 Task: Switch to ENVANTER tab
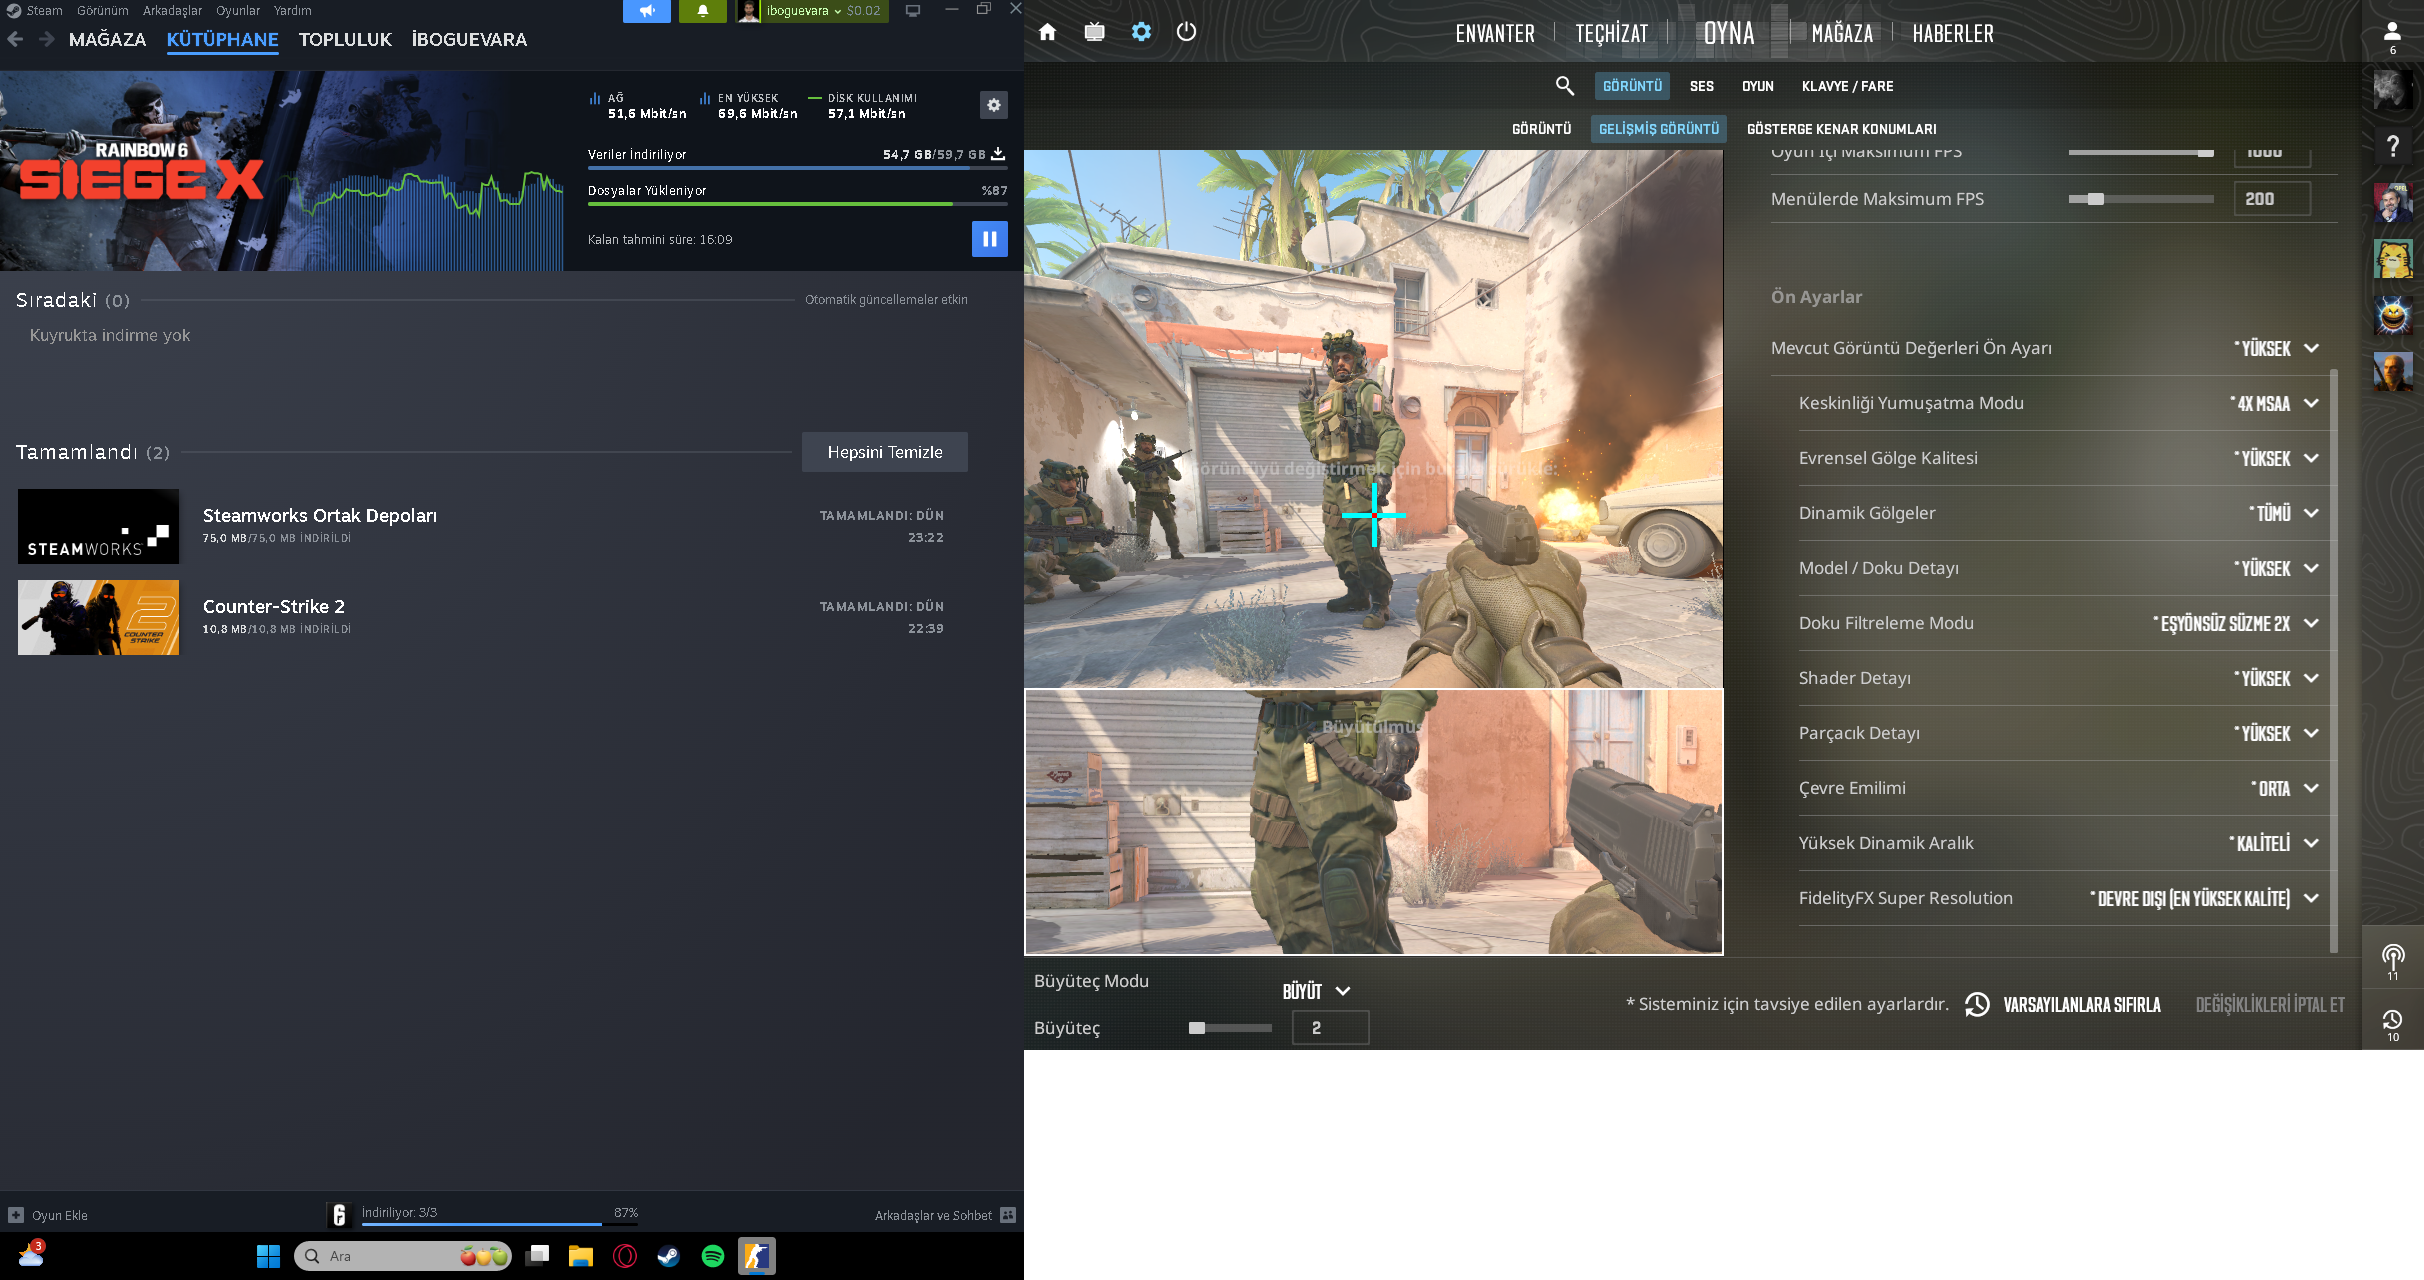pos(1494,33)
